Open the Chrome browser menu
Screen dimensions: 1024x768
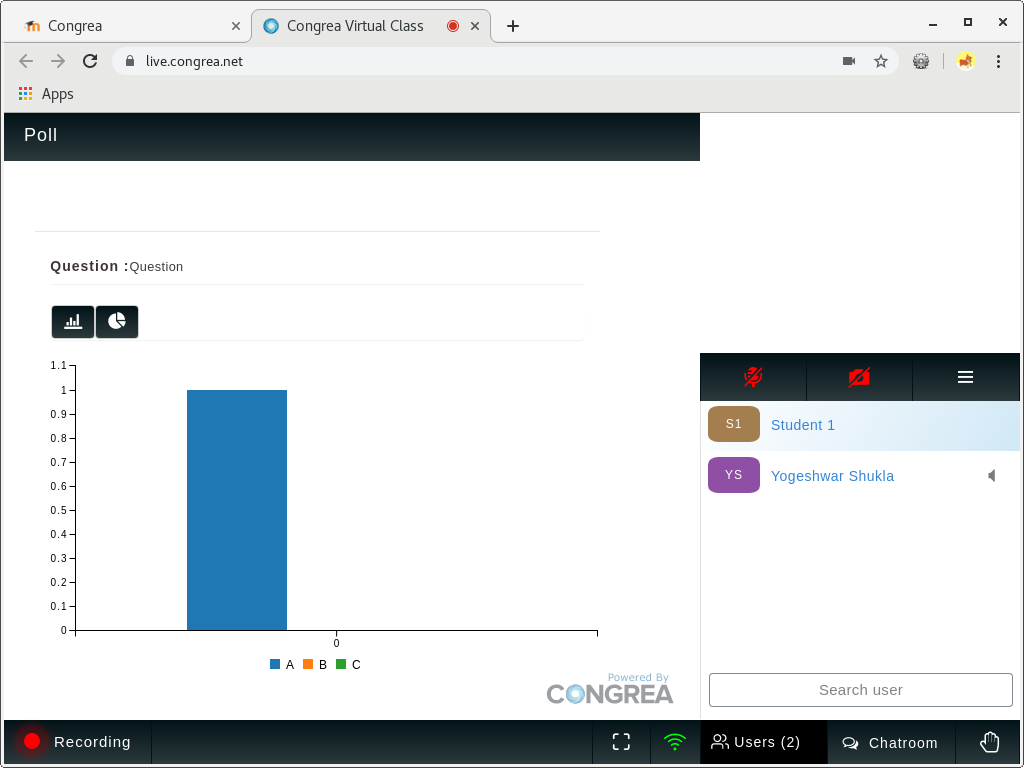pos(998,61)
